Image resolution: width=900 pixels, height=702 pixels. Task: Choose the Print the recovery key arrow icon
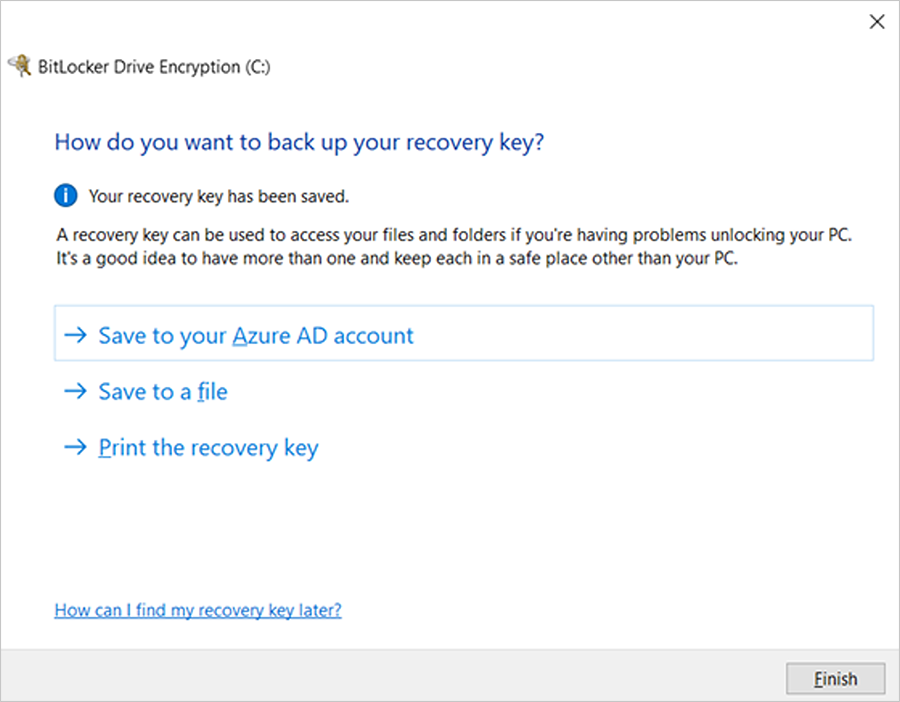click(x=77, y=447)
